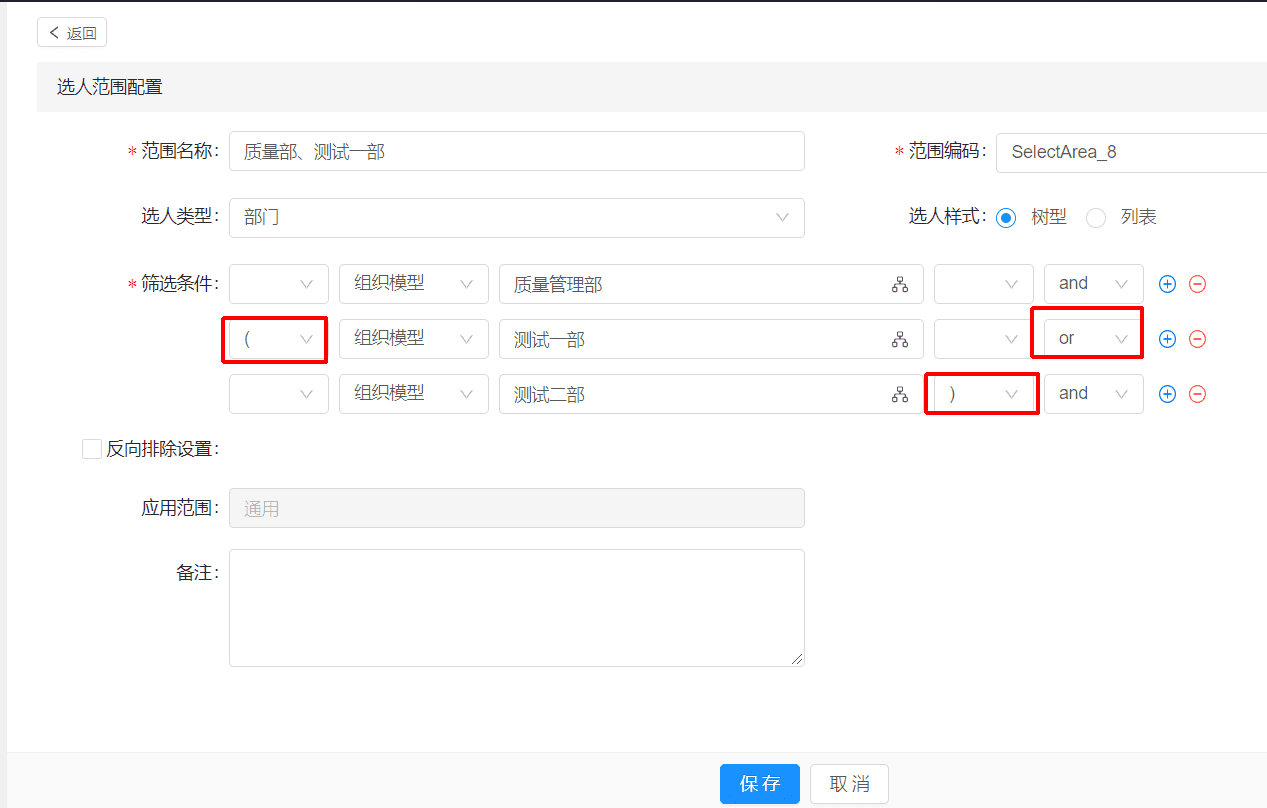Open 组织模型 dropdown in 测试一部 row
This screenshot has height=808, width=1267.
tap(414, 339)
